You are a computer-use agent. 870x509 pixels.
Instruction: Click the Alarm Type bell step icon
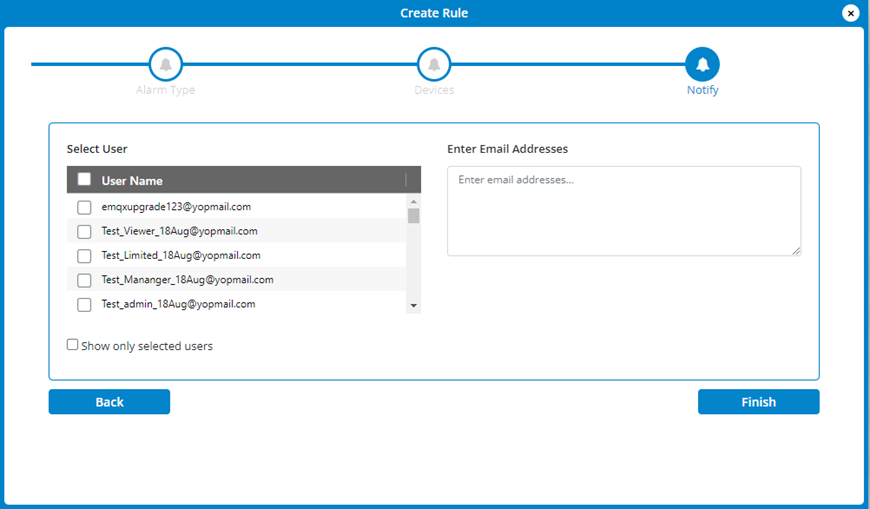[165, 64]
